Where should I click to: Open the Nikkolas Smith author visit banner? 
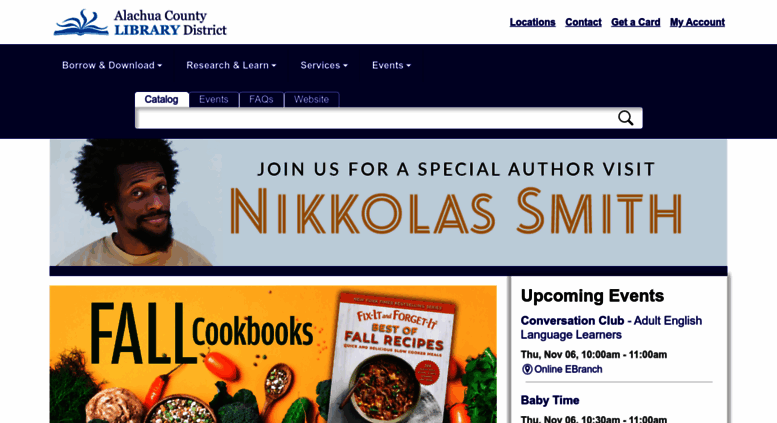point(388,203)
